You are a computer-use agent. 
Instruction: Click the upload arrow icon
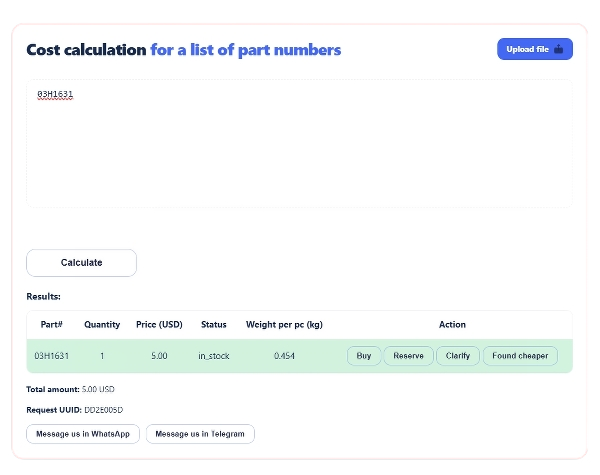tap(559, 49)
